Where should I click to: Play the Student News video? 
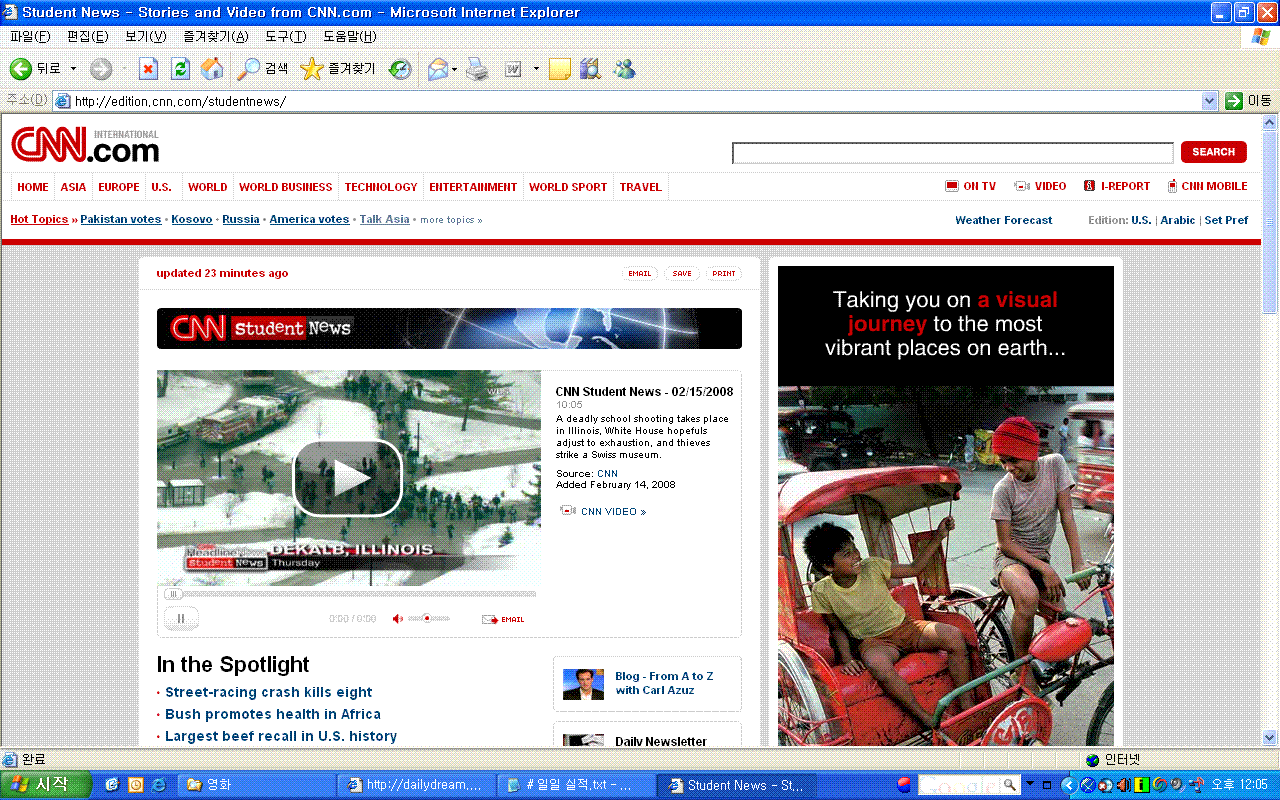[x=347, y=478]
